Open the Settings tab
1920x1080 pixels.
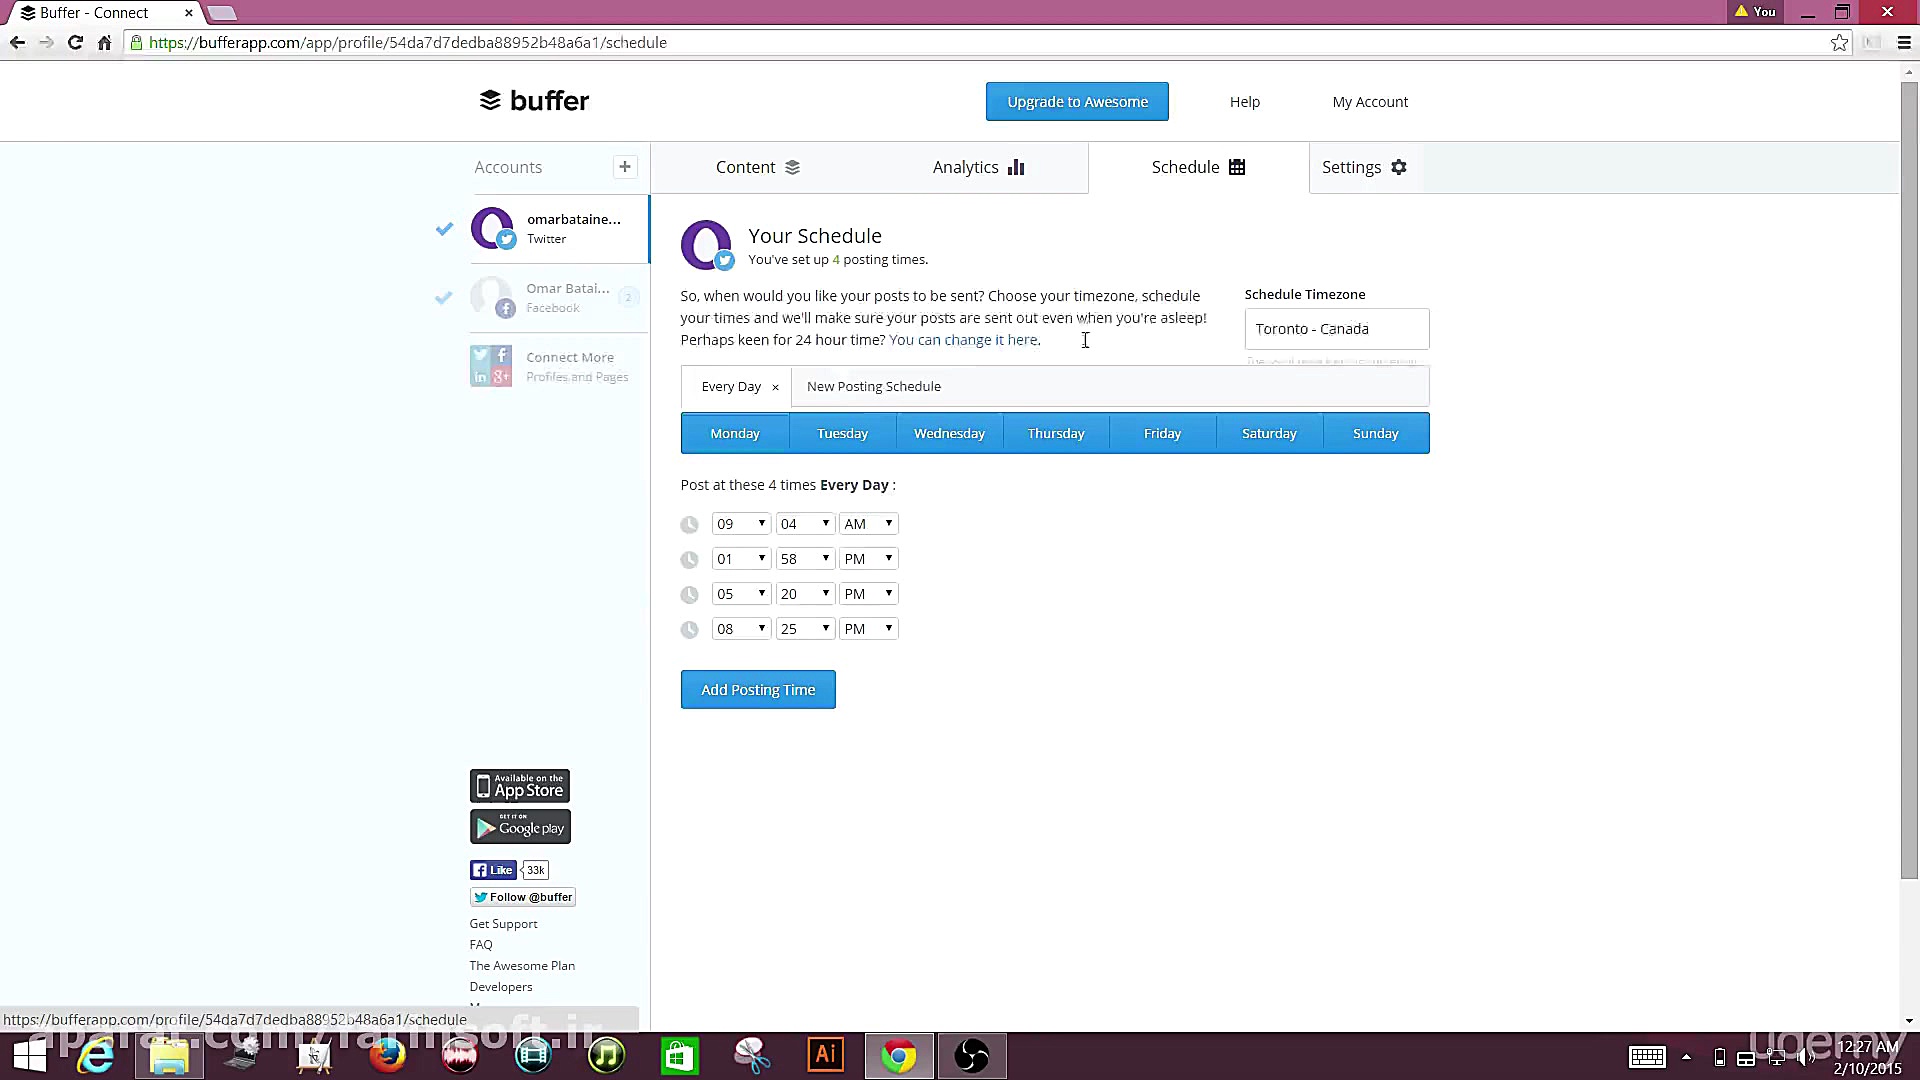coord(1364,167)
